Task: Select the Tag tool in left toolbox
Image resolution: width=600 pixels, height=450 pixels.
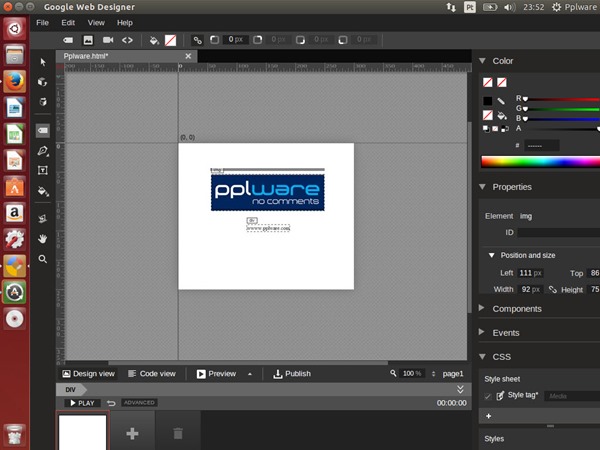Action: pyautogui.click(x=43, y=130)
